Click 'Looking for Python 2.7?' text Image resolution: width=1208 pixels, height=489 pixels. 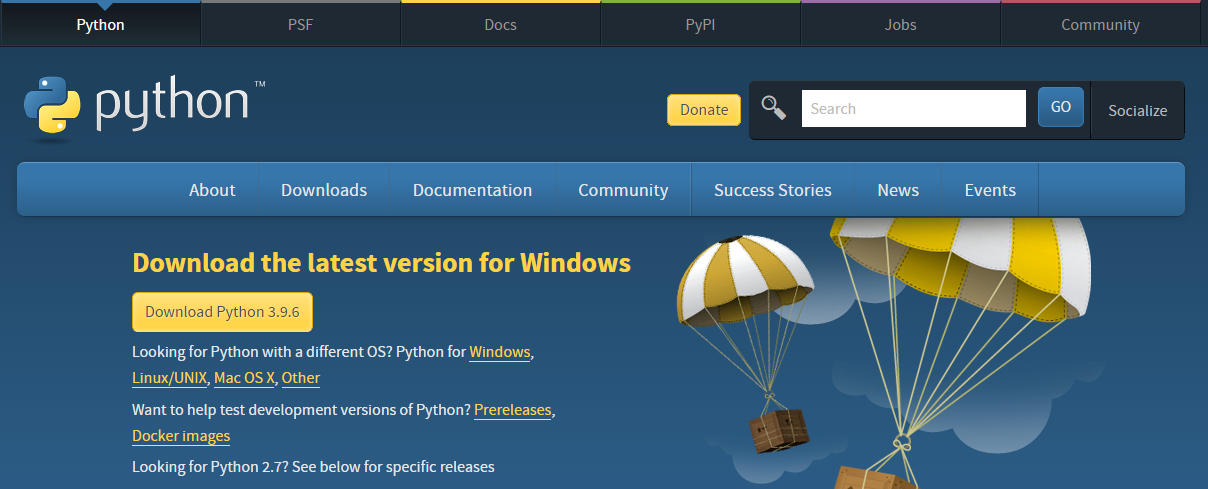pyautogui.click(x=211, y=467)
